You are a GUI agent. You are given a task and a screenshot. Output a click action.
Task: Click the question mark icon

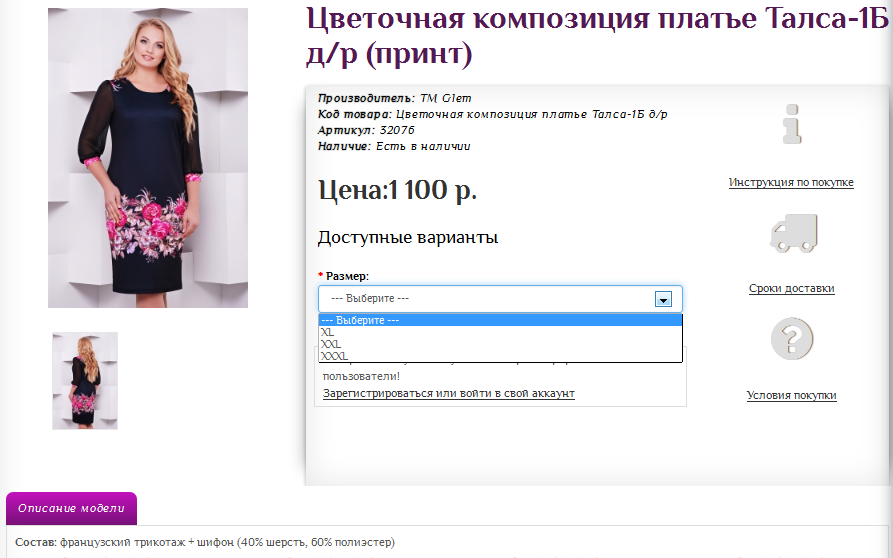[x=792, y=339]
